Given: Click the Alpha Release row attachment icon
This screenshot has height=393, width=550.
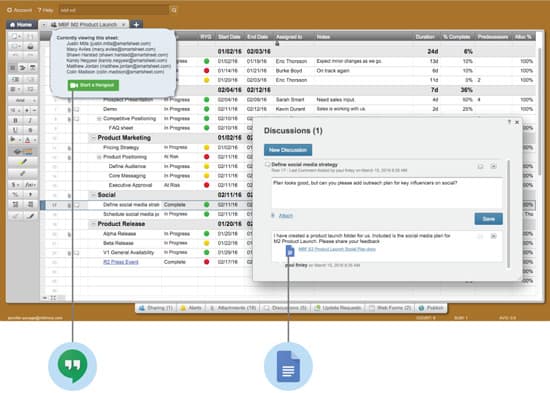Looking at the screenshot, I should coord(69,234).
